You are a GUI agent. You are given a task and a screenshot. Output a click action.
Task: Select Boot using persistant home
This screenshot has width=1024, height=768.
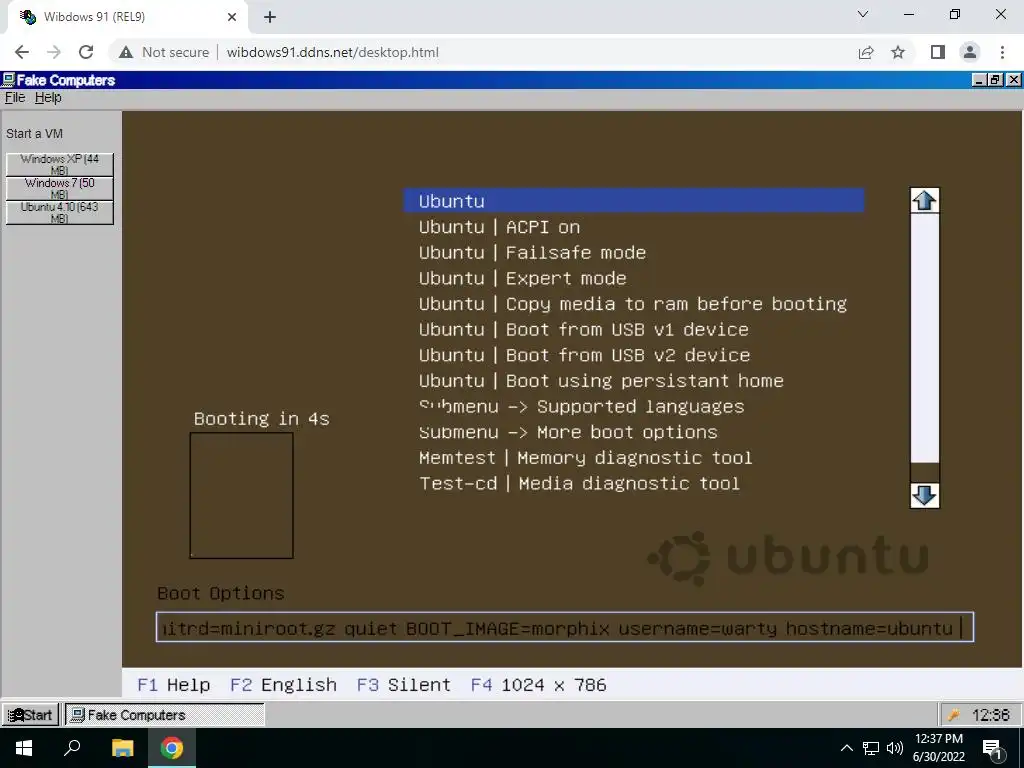point(601,380)
